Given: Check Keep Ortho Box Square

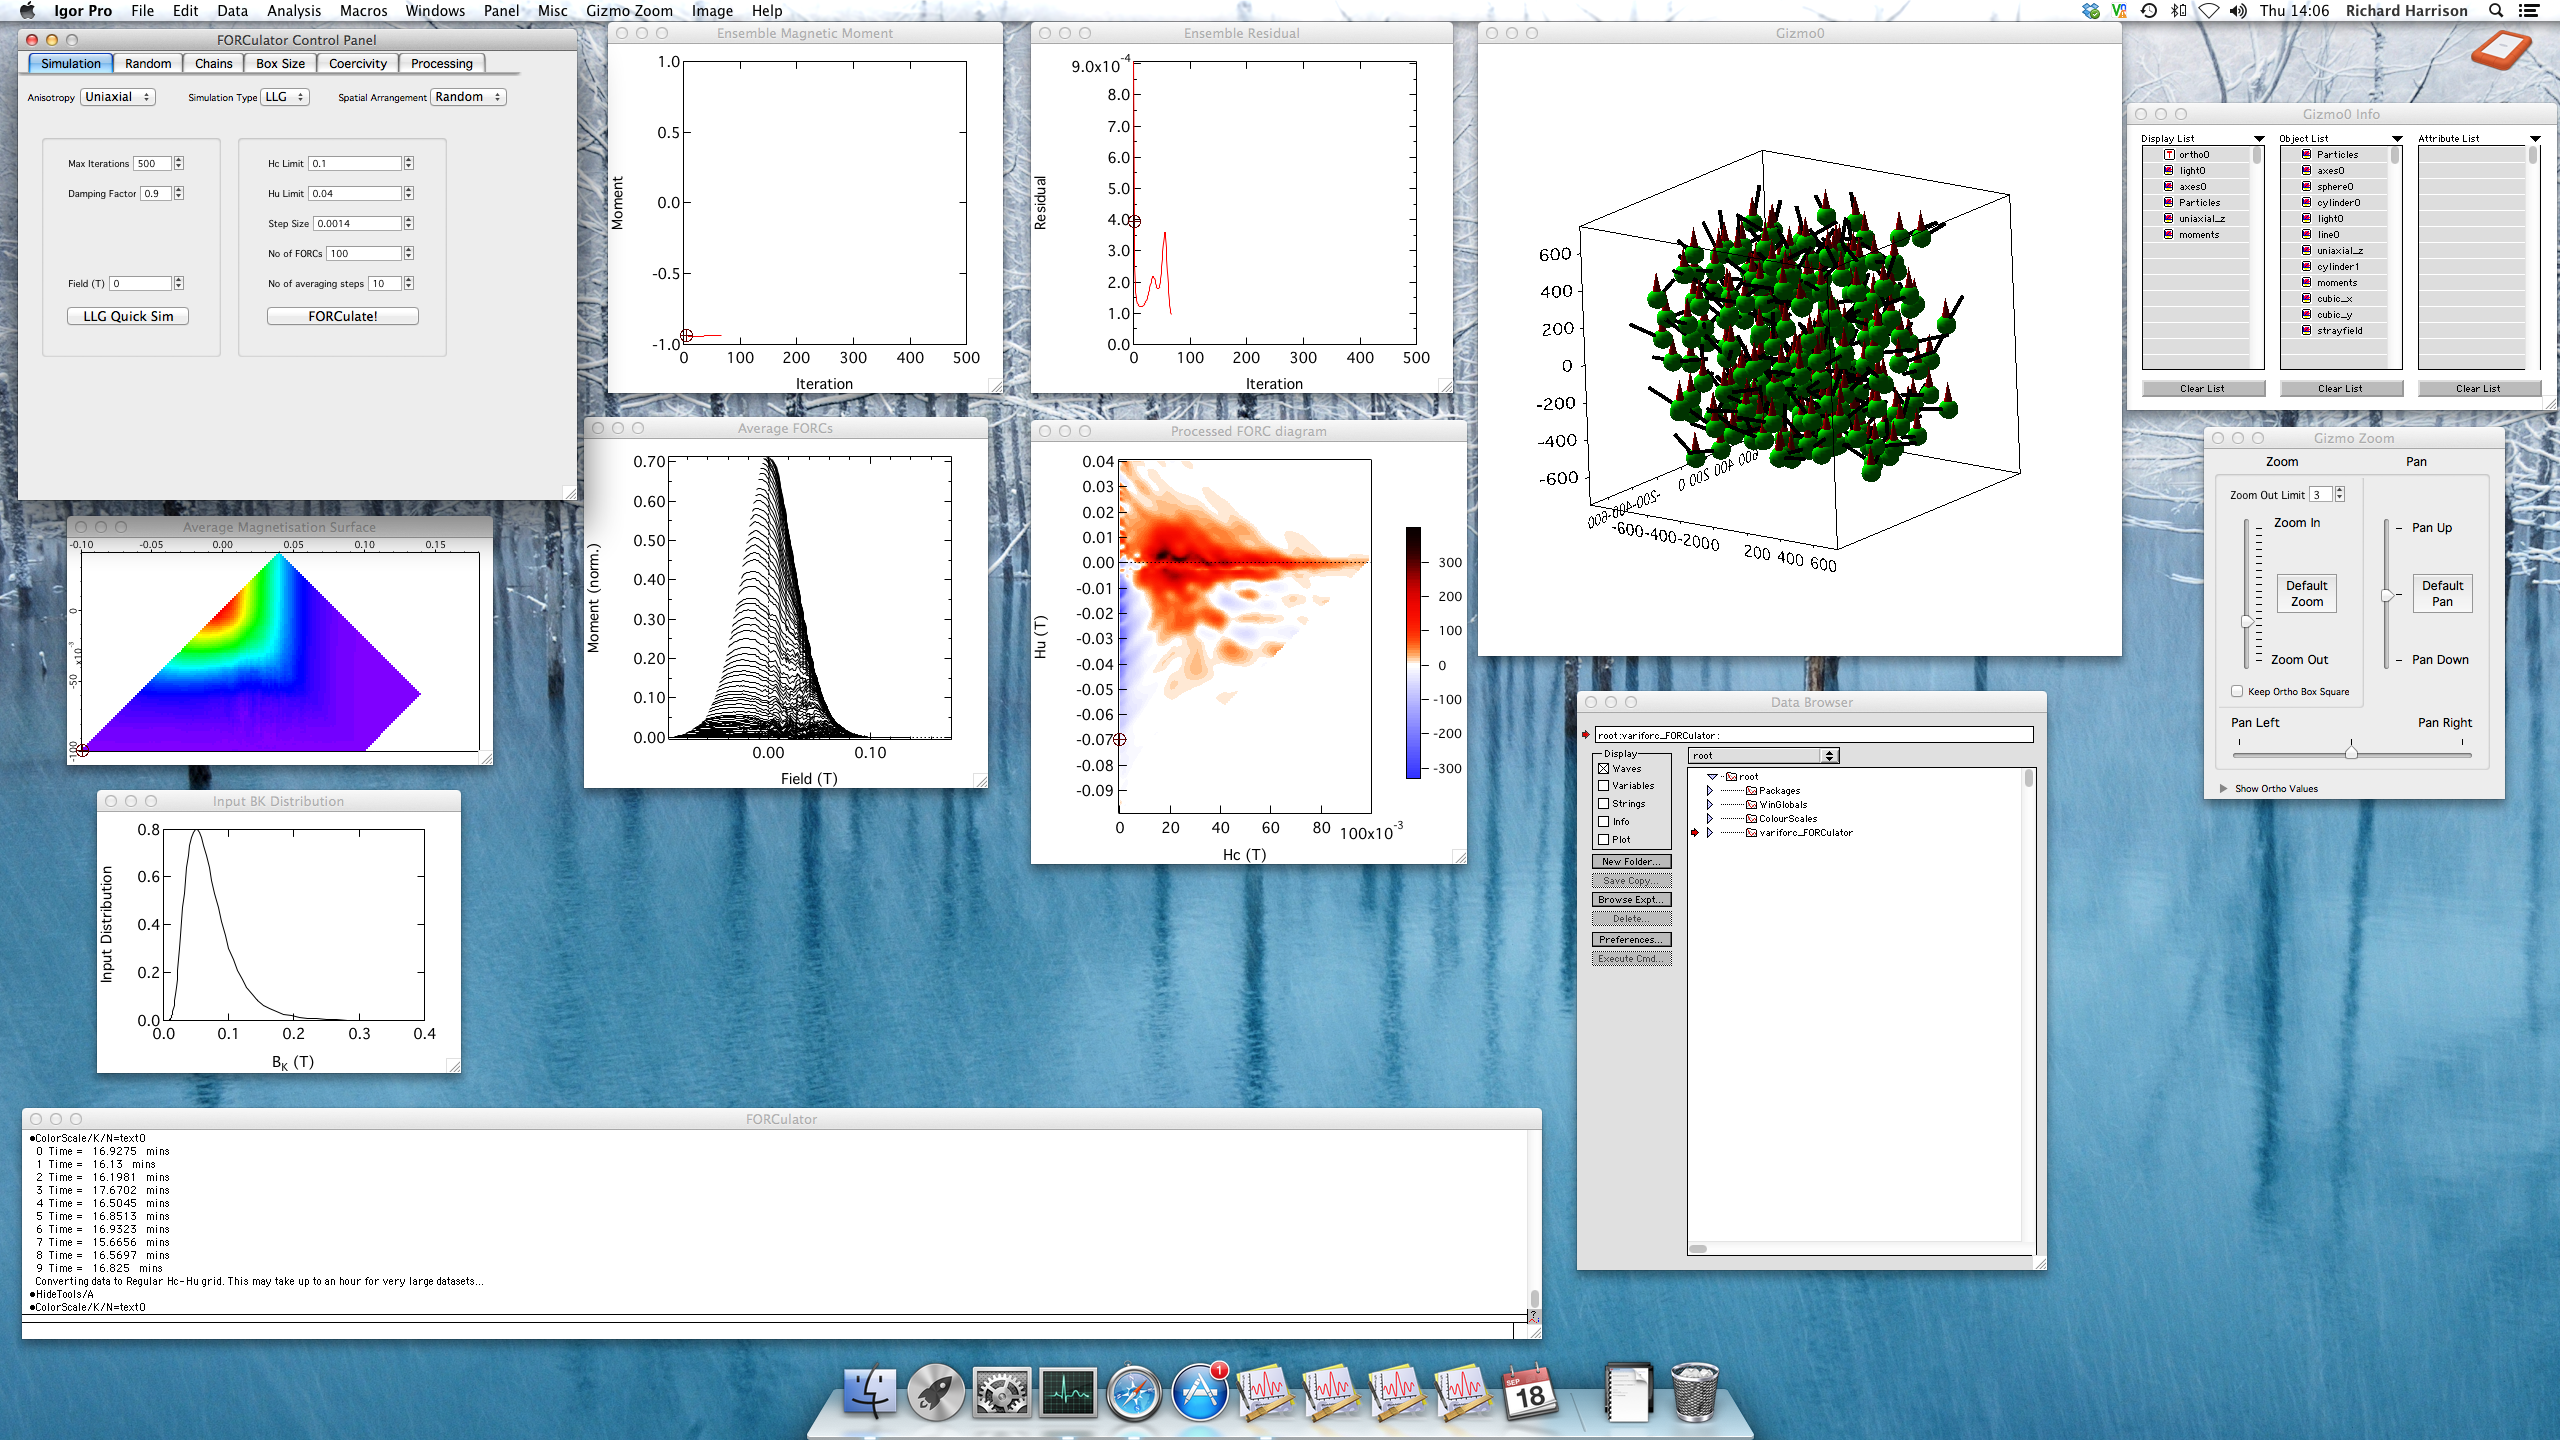Looking at the screenshot, I should point(2237,691).
